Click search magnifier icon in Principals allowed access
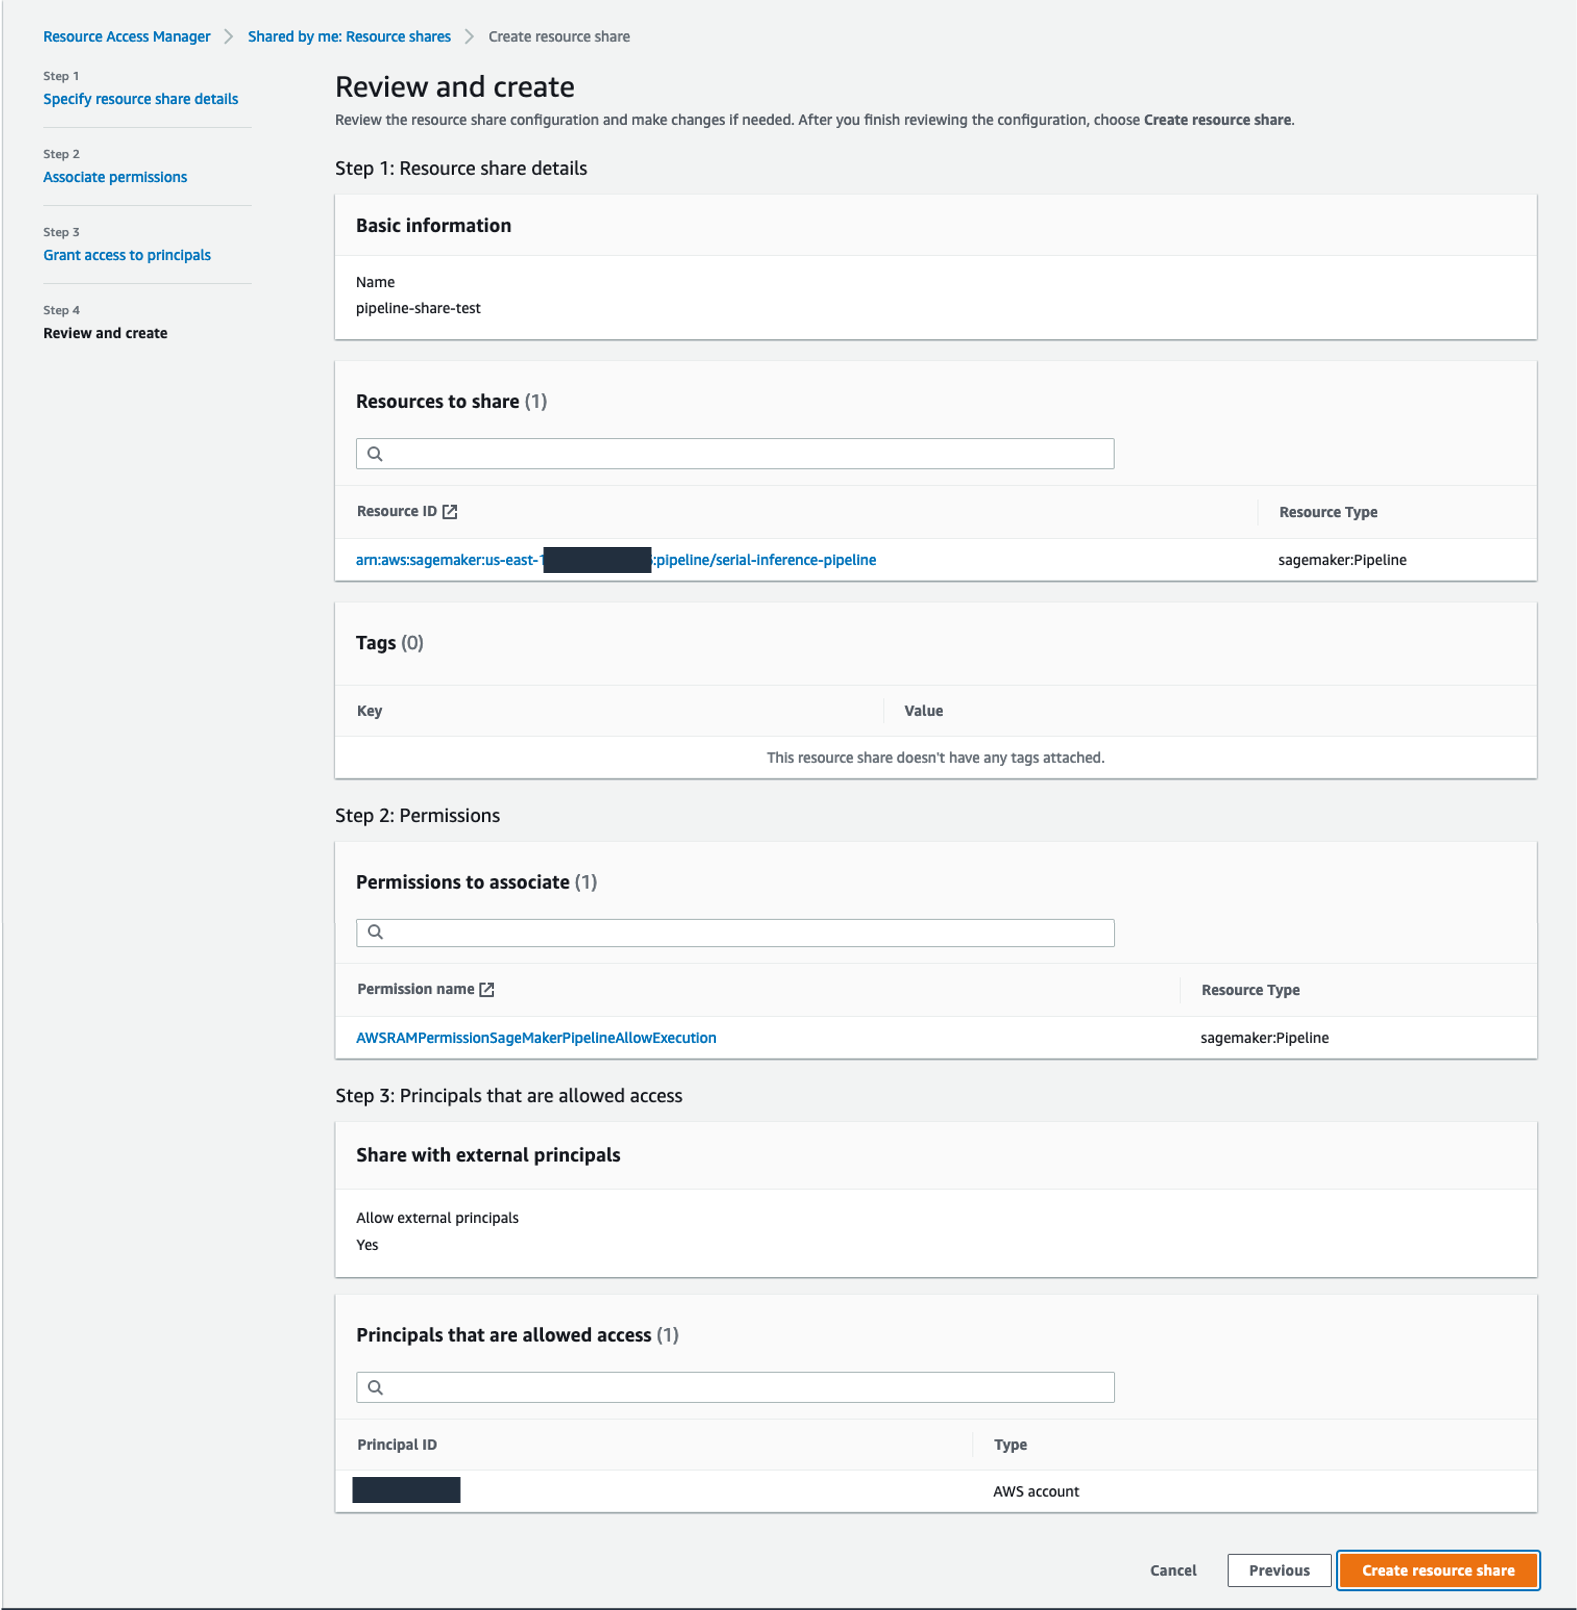This screenshot has height=1610, width=1577. (375, 1387)
